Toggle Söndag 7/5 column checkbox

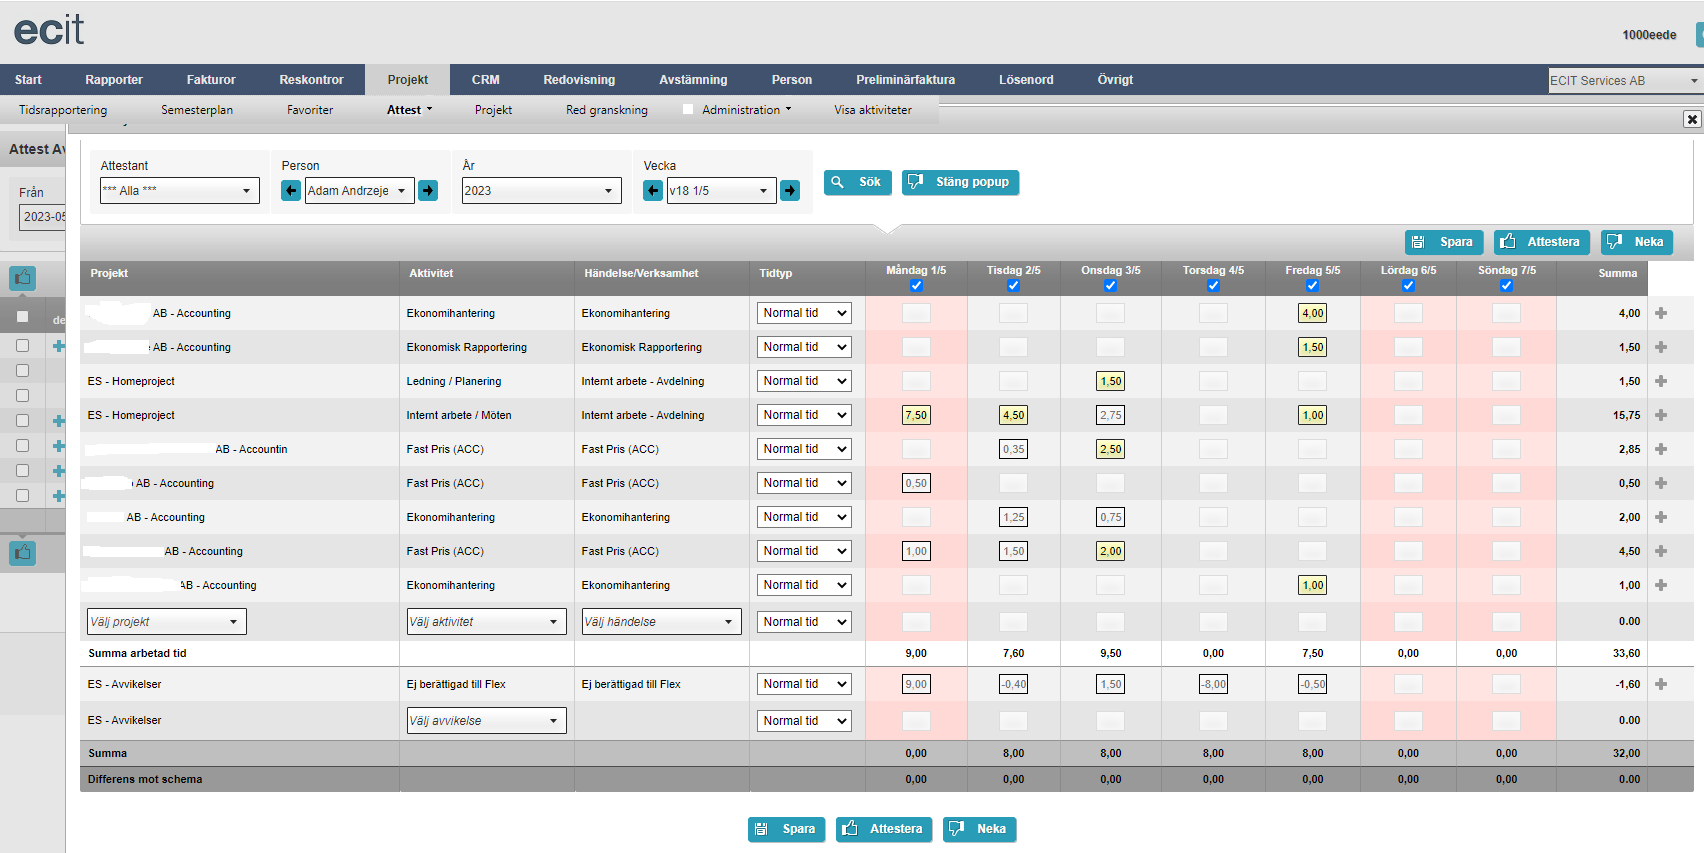click(1506, 286)
